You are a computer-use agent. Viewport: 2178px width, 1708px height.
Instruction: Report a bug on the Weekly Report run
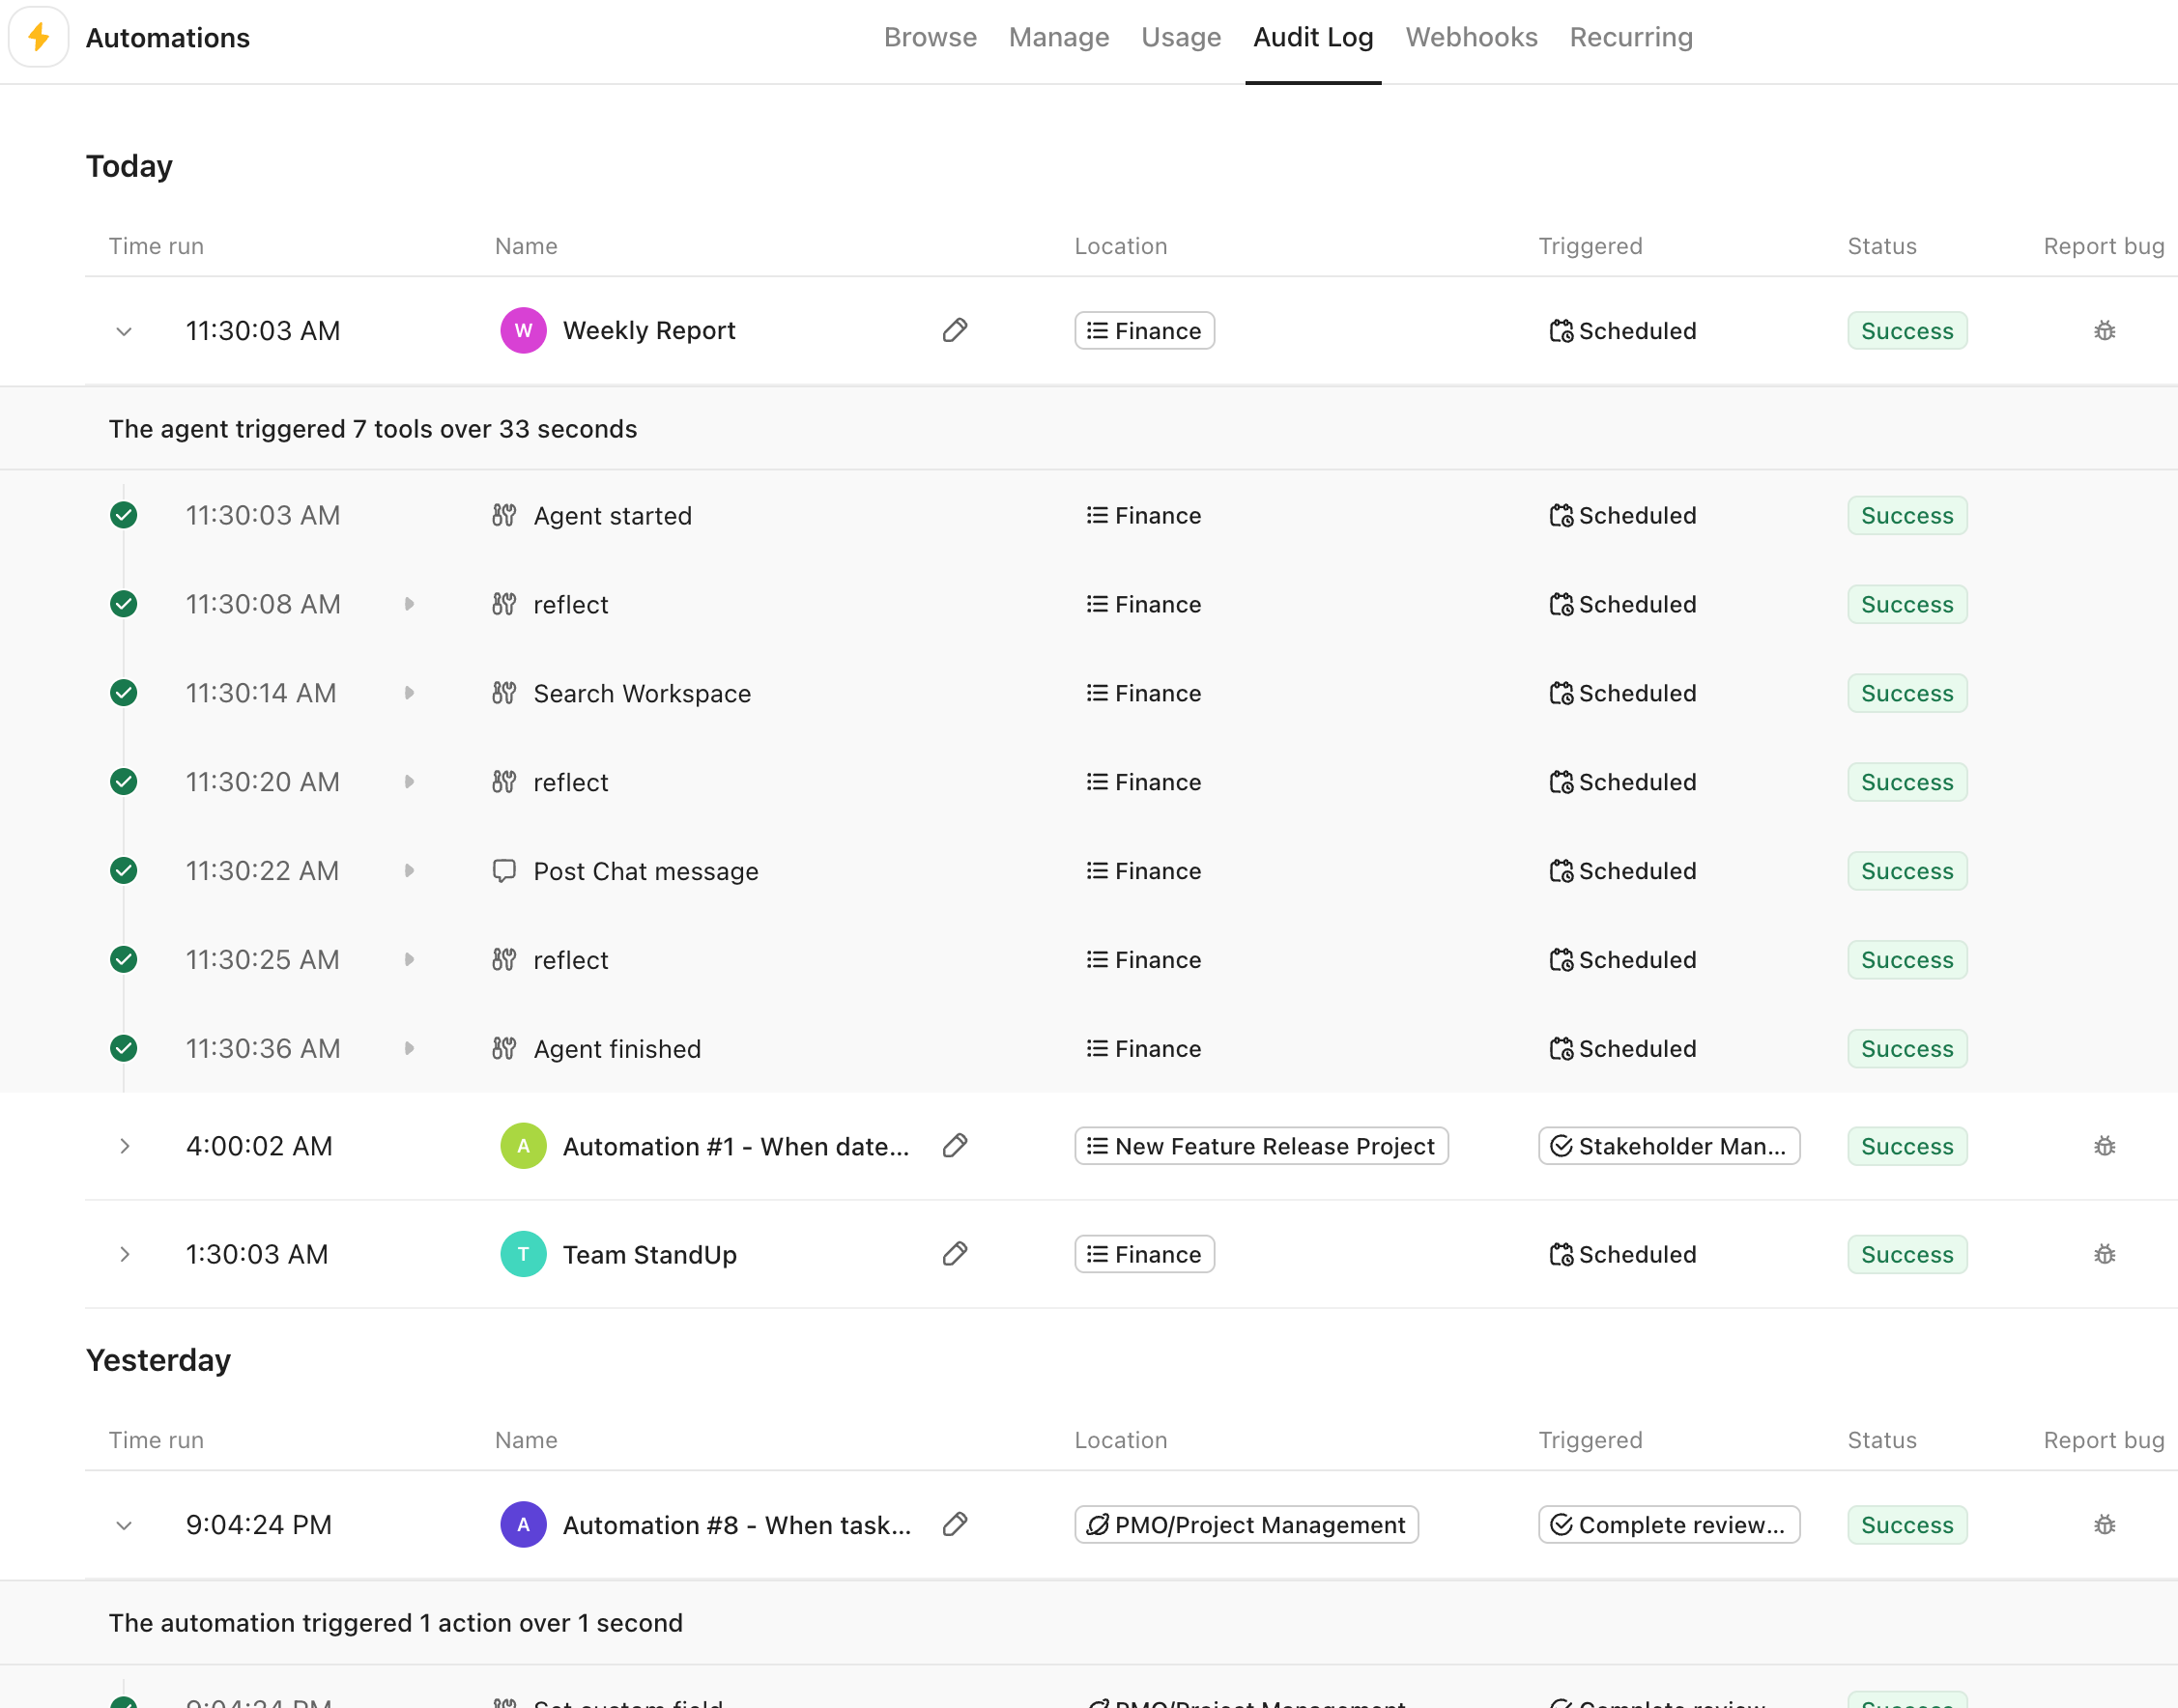coord(2104,330)
